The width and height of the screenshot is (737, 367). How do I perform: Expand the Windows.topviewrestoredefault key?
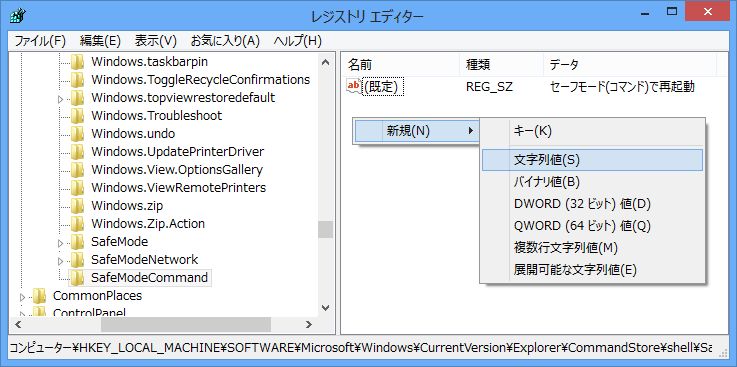pos(60,99)
